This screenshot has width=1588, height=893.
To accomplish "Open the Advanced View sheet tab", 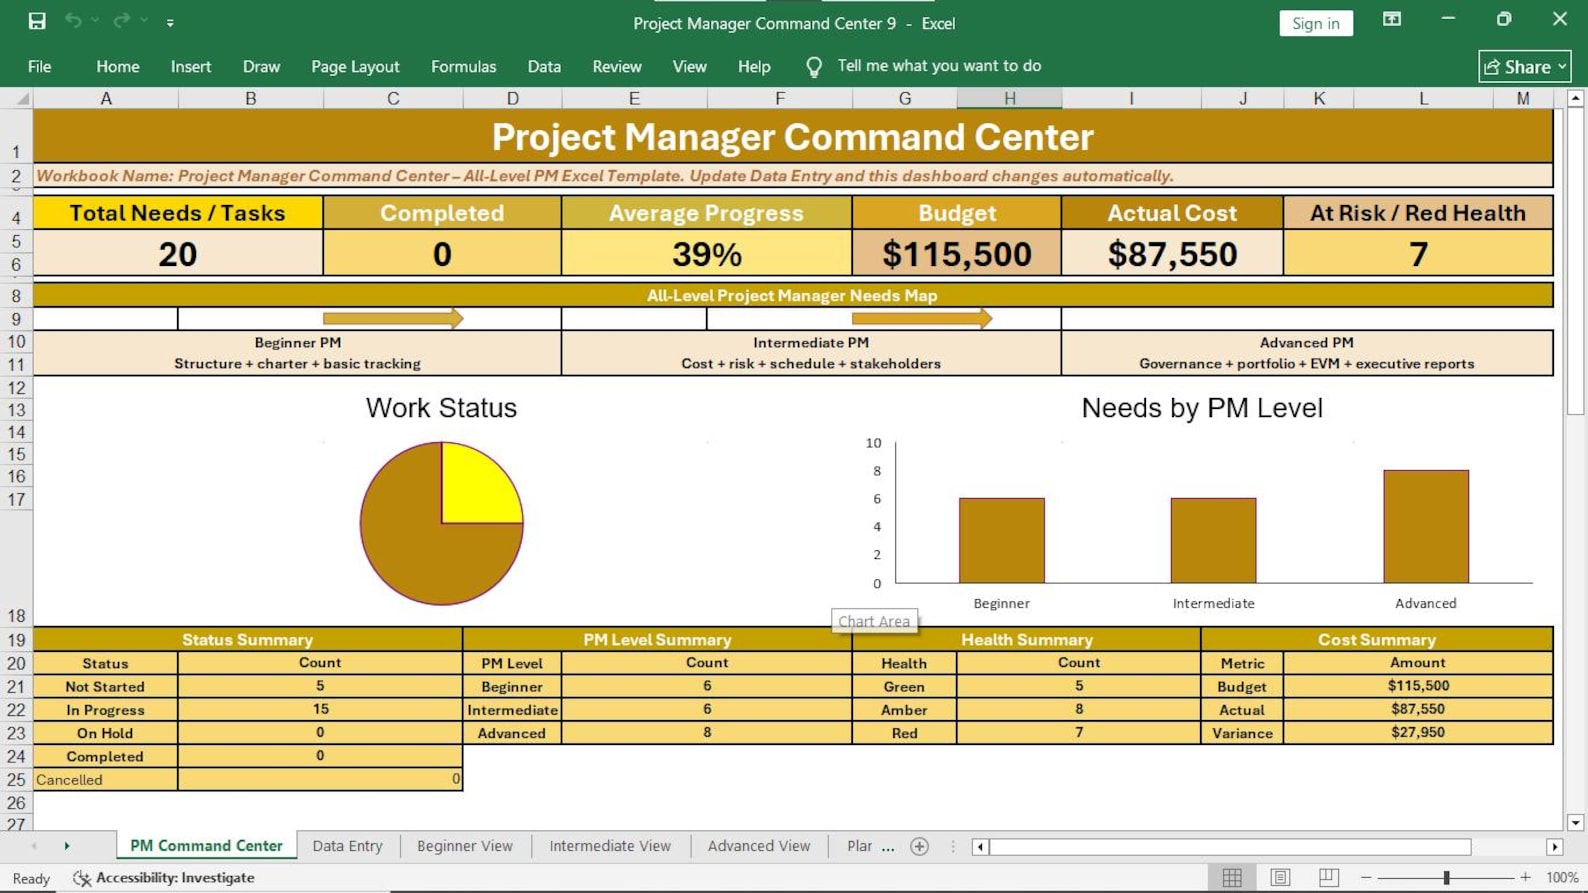I will [x=759, y=846].
